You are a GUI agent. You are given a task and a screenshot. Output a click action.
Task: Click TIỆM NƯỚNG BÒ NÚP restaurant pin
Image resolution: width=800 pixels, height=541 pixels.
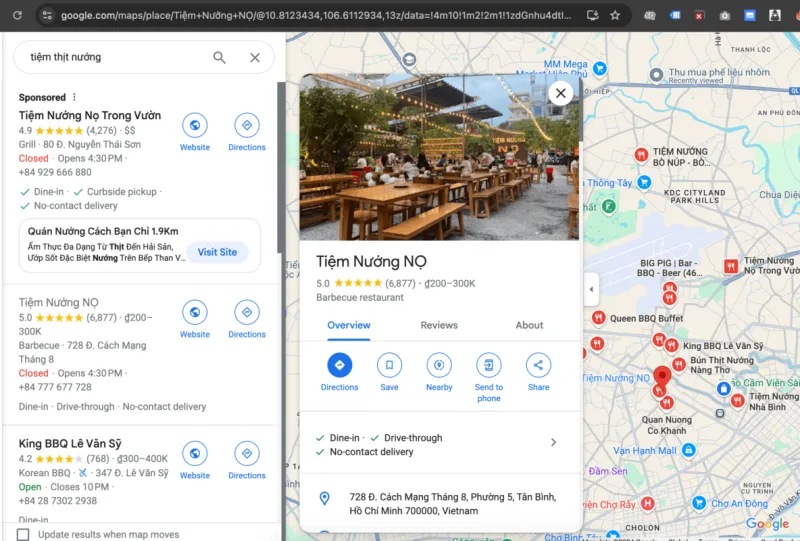(641, 154)
